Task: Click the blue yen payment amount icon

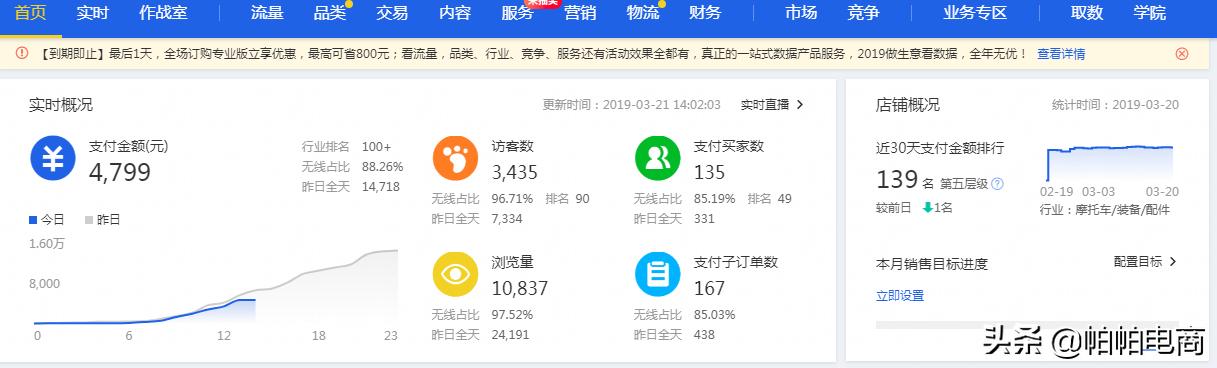Action: 52,158
